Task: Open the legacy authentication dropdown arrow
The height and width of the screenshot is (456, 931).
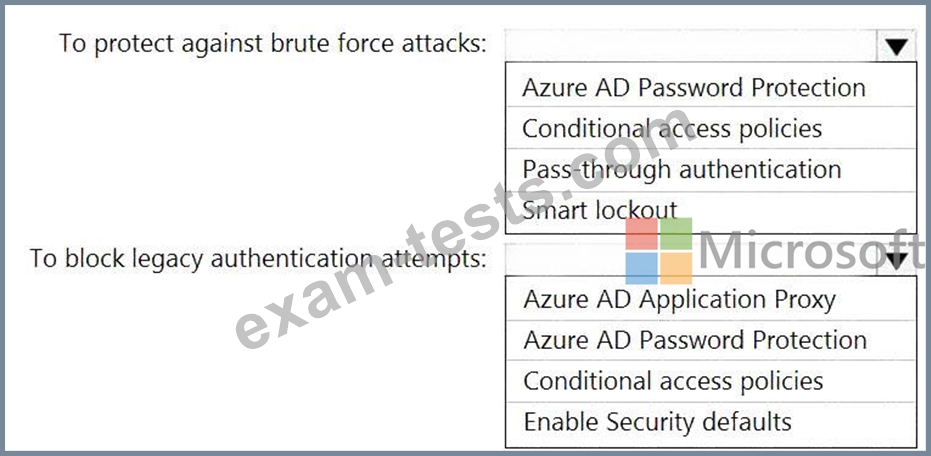Action: click(896, 259)
